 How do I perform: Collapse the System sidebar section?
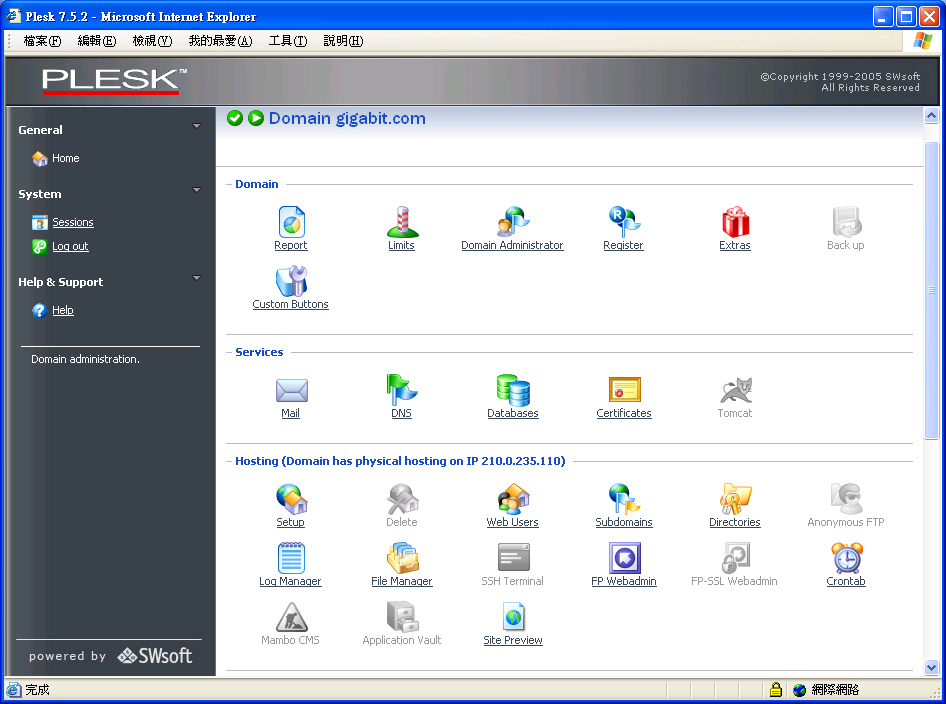(196, 190)
